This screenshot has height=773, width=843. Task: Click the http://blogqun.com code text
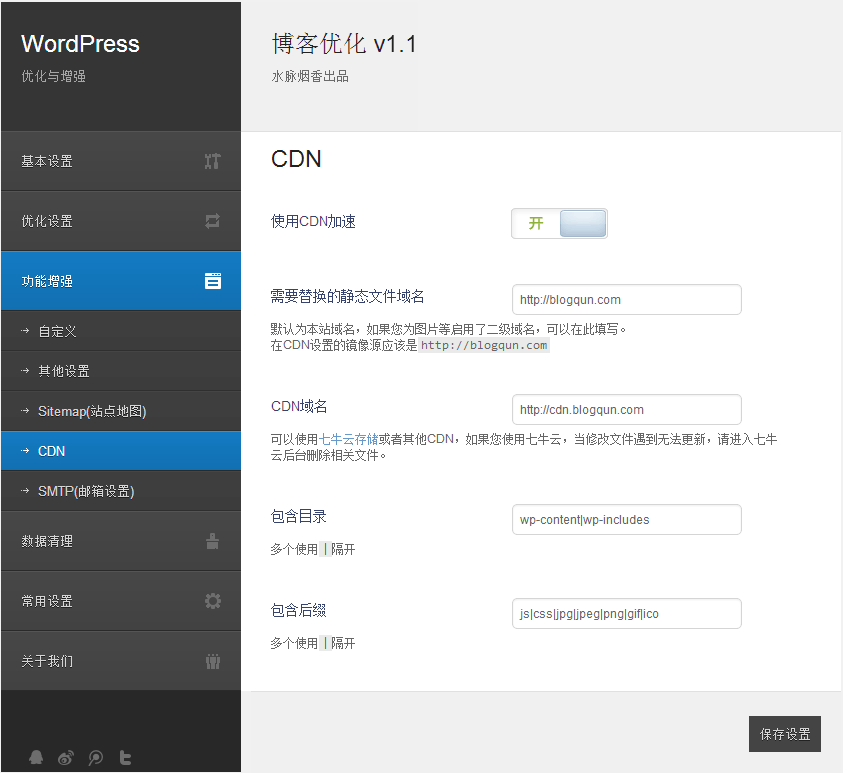click(x=484, y=345)
